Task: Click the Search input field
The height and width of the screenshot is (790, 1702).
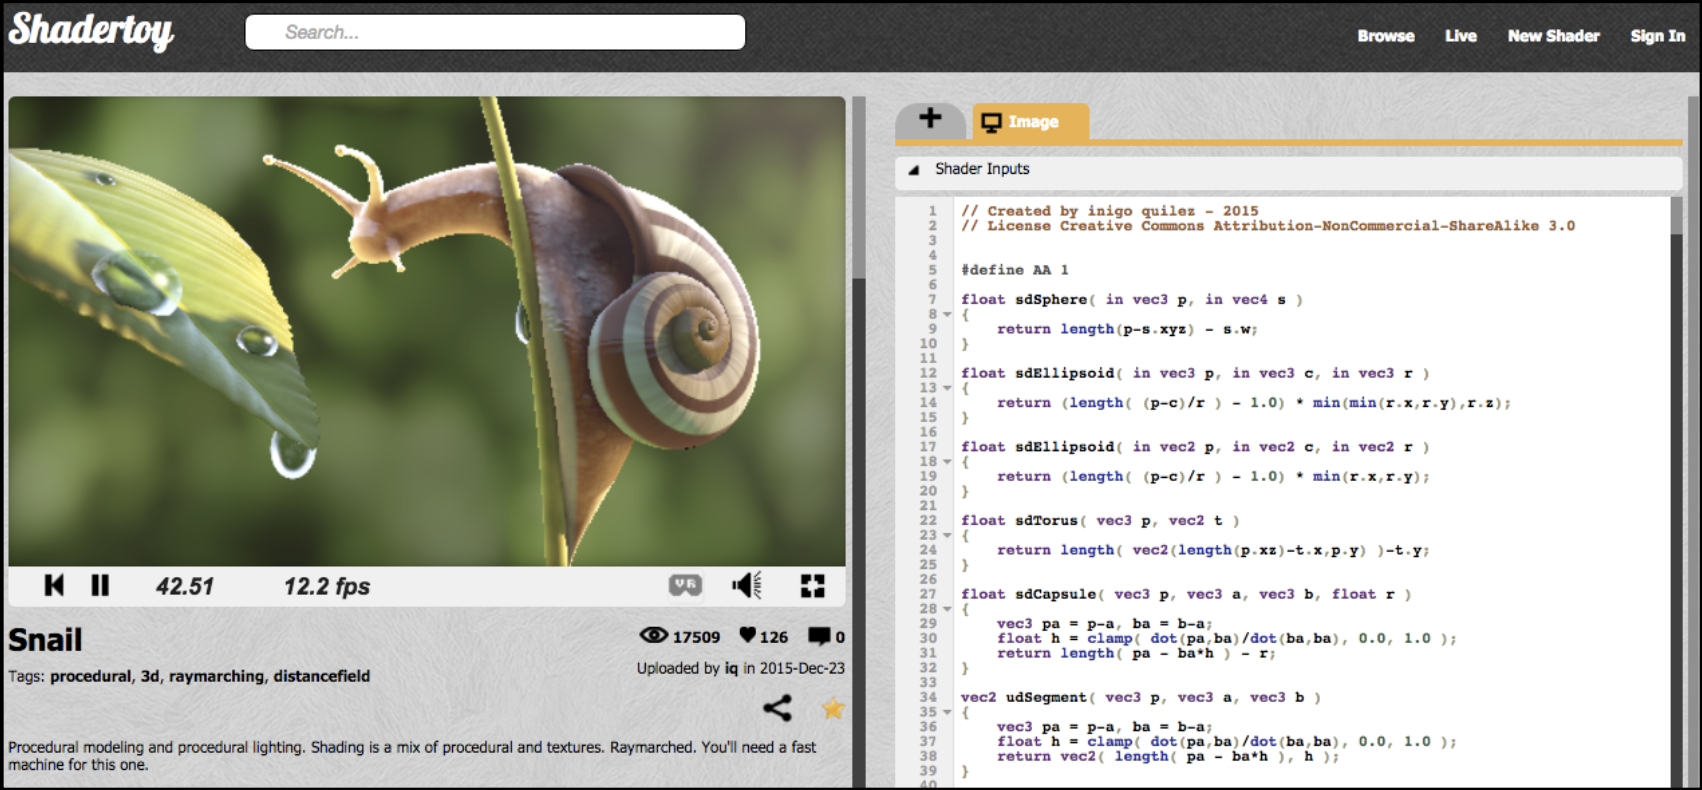Action: (x=495, y=32)
